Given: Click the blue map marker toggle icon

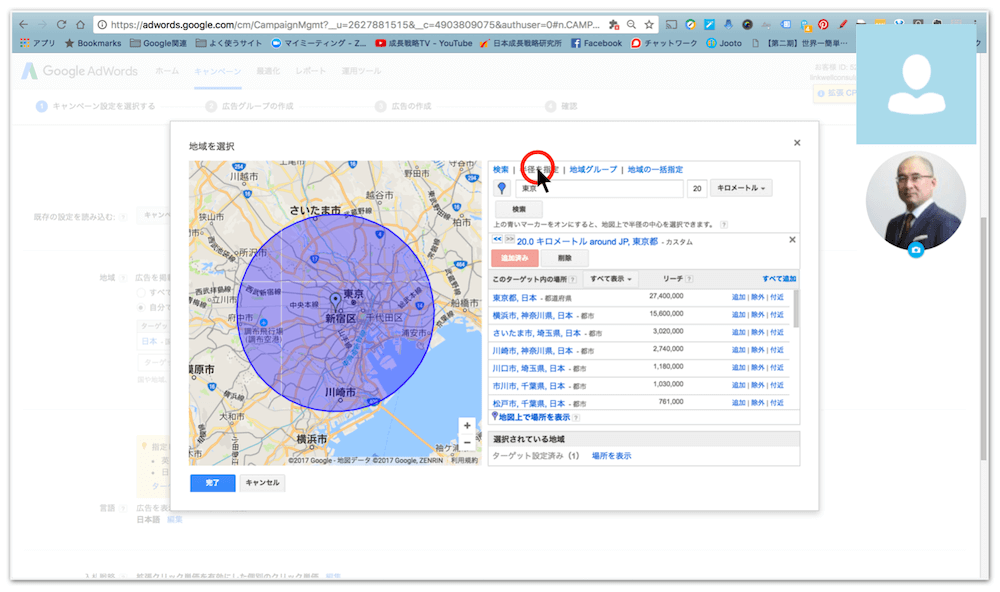Looking at the screenshot, I should click(502, 188).
